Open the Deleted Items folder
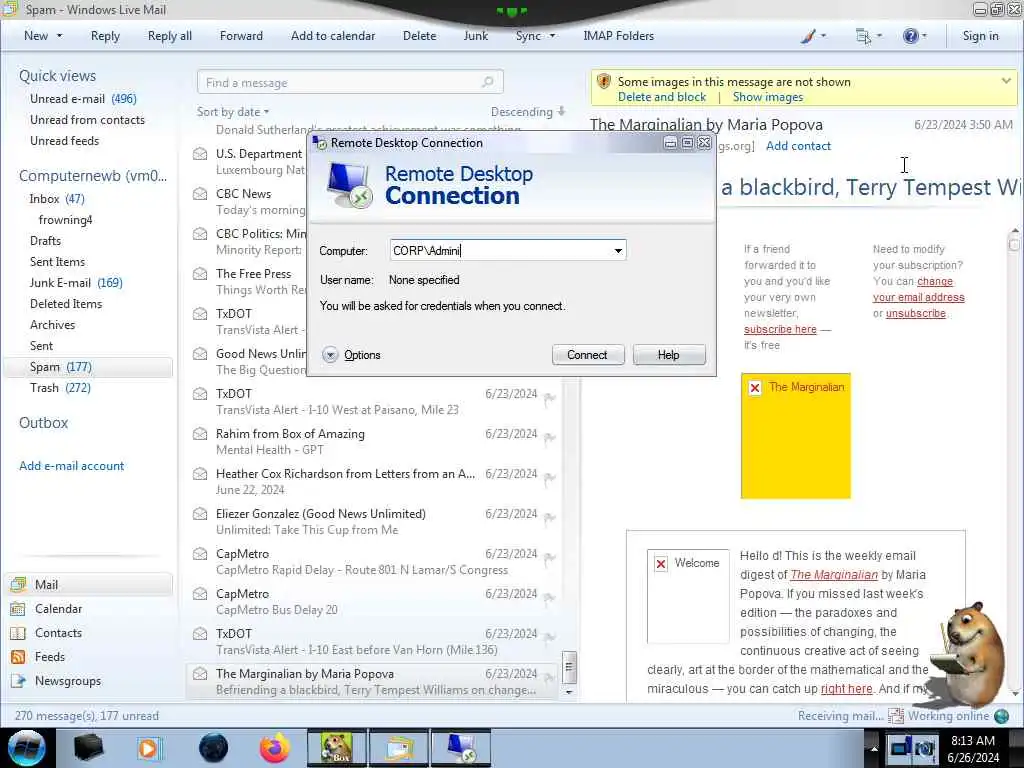The image size is (1024, 768). (66, 304)
